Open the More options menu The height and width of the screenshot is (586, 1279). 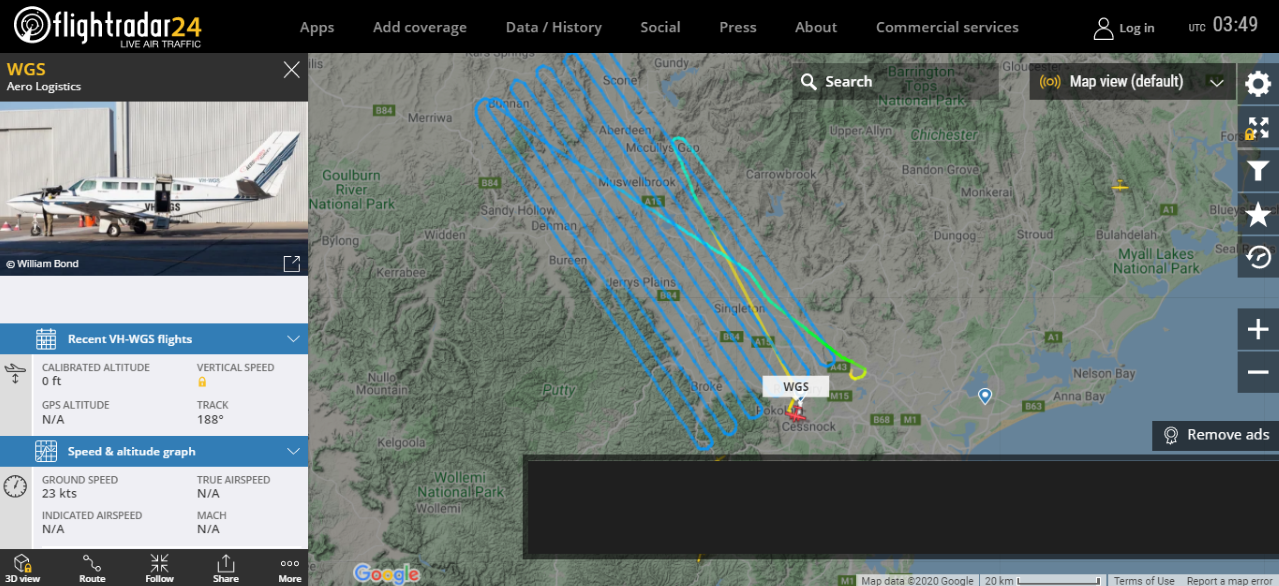pyautogui.click(x=290, y=568)
